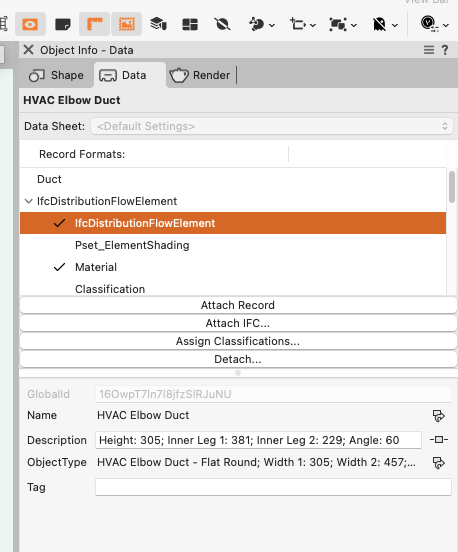The height and width of the screenshot is (552, 458).
Task: Click the question mark help icon
Action: click(x=445, y=50)
